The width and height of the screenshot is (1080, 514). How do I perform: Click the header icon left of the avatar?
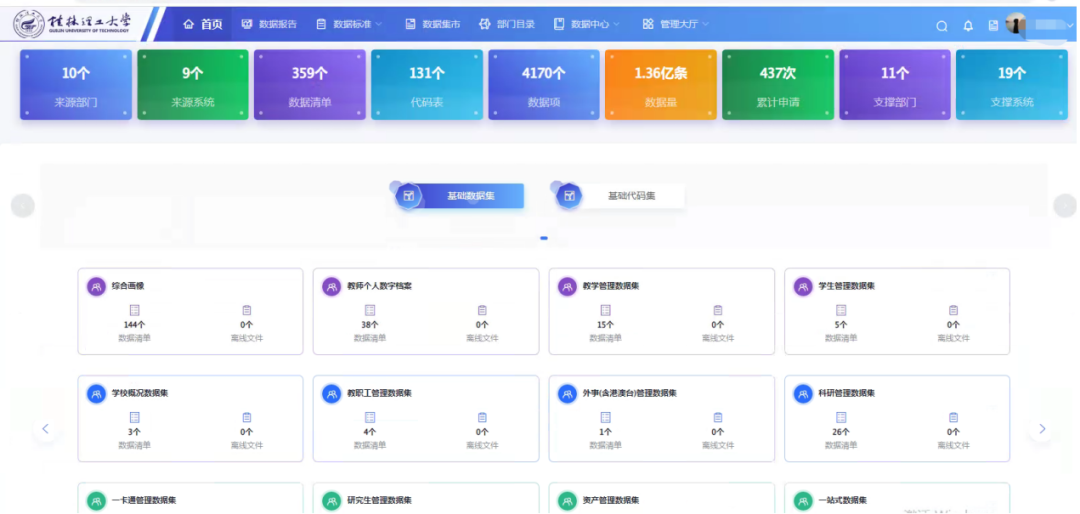(x=992, y=26)
